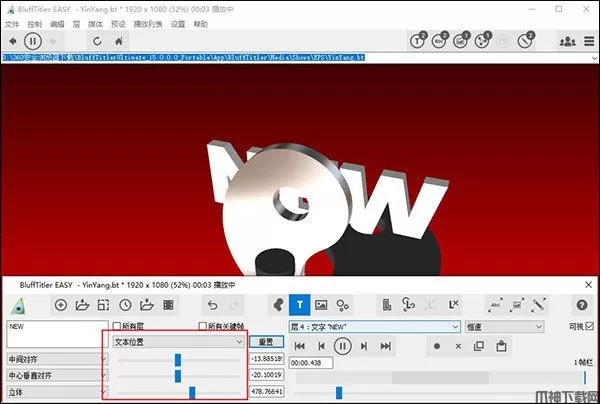Open the 恒速 dropdown
600x404 pixels.
504,326
